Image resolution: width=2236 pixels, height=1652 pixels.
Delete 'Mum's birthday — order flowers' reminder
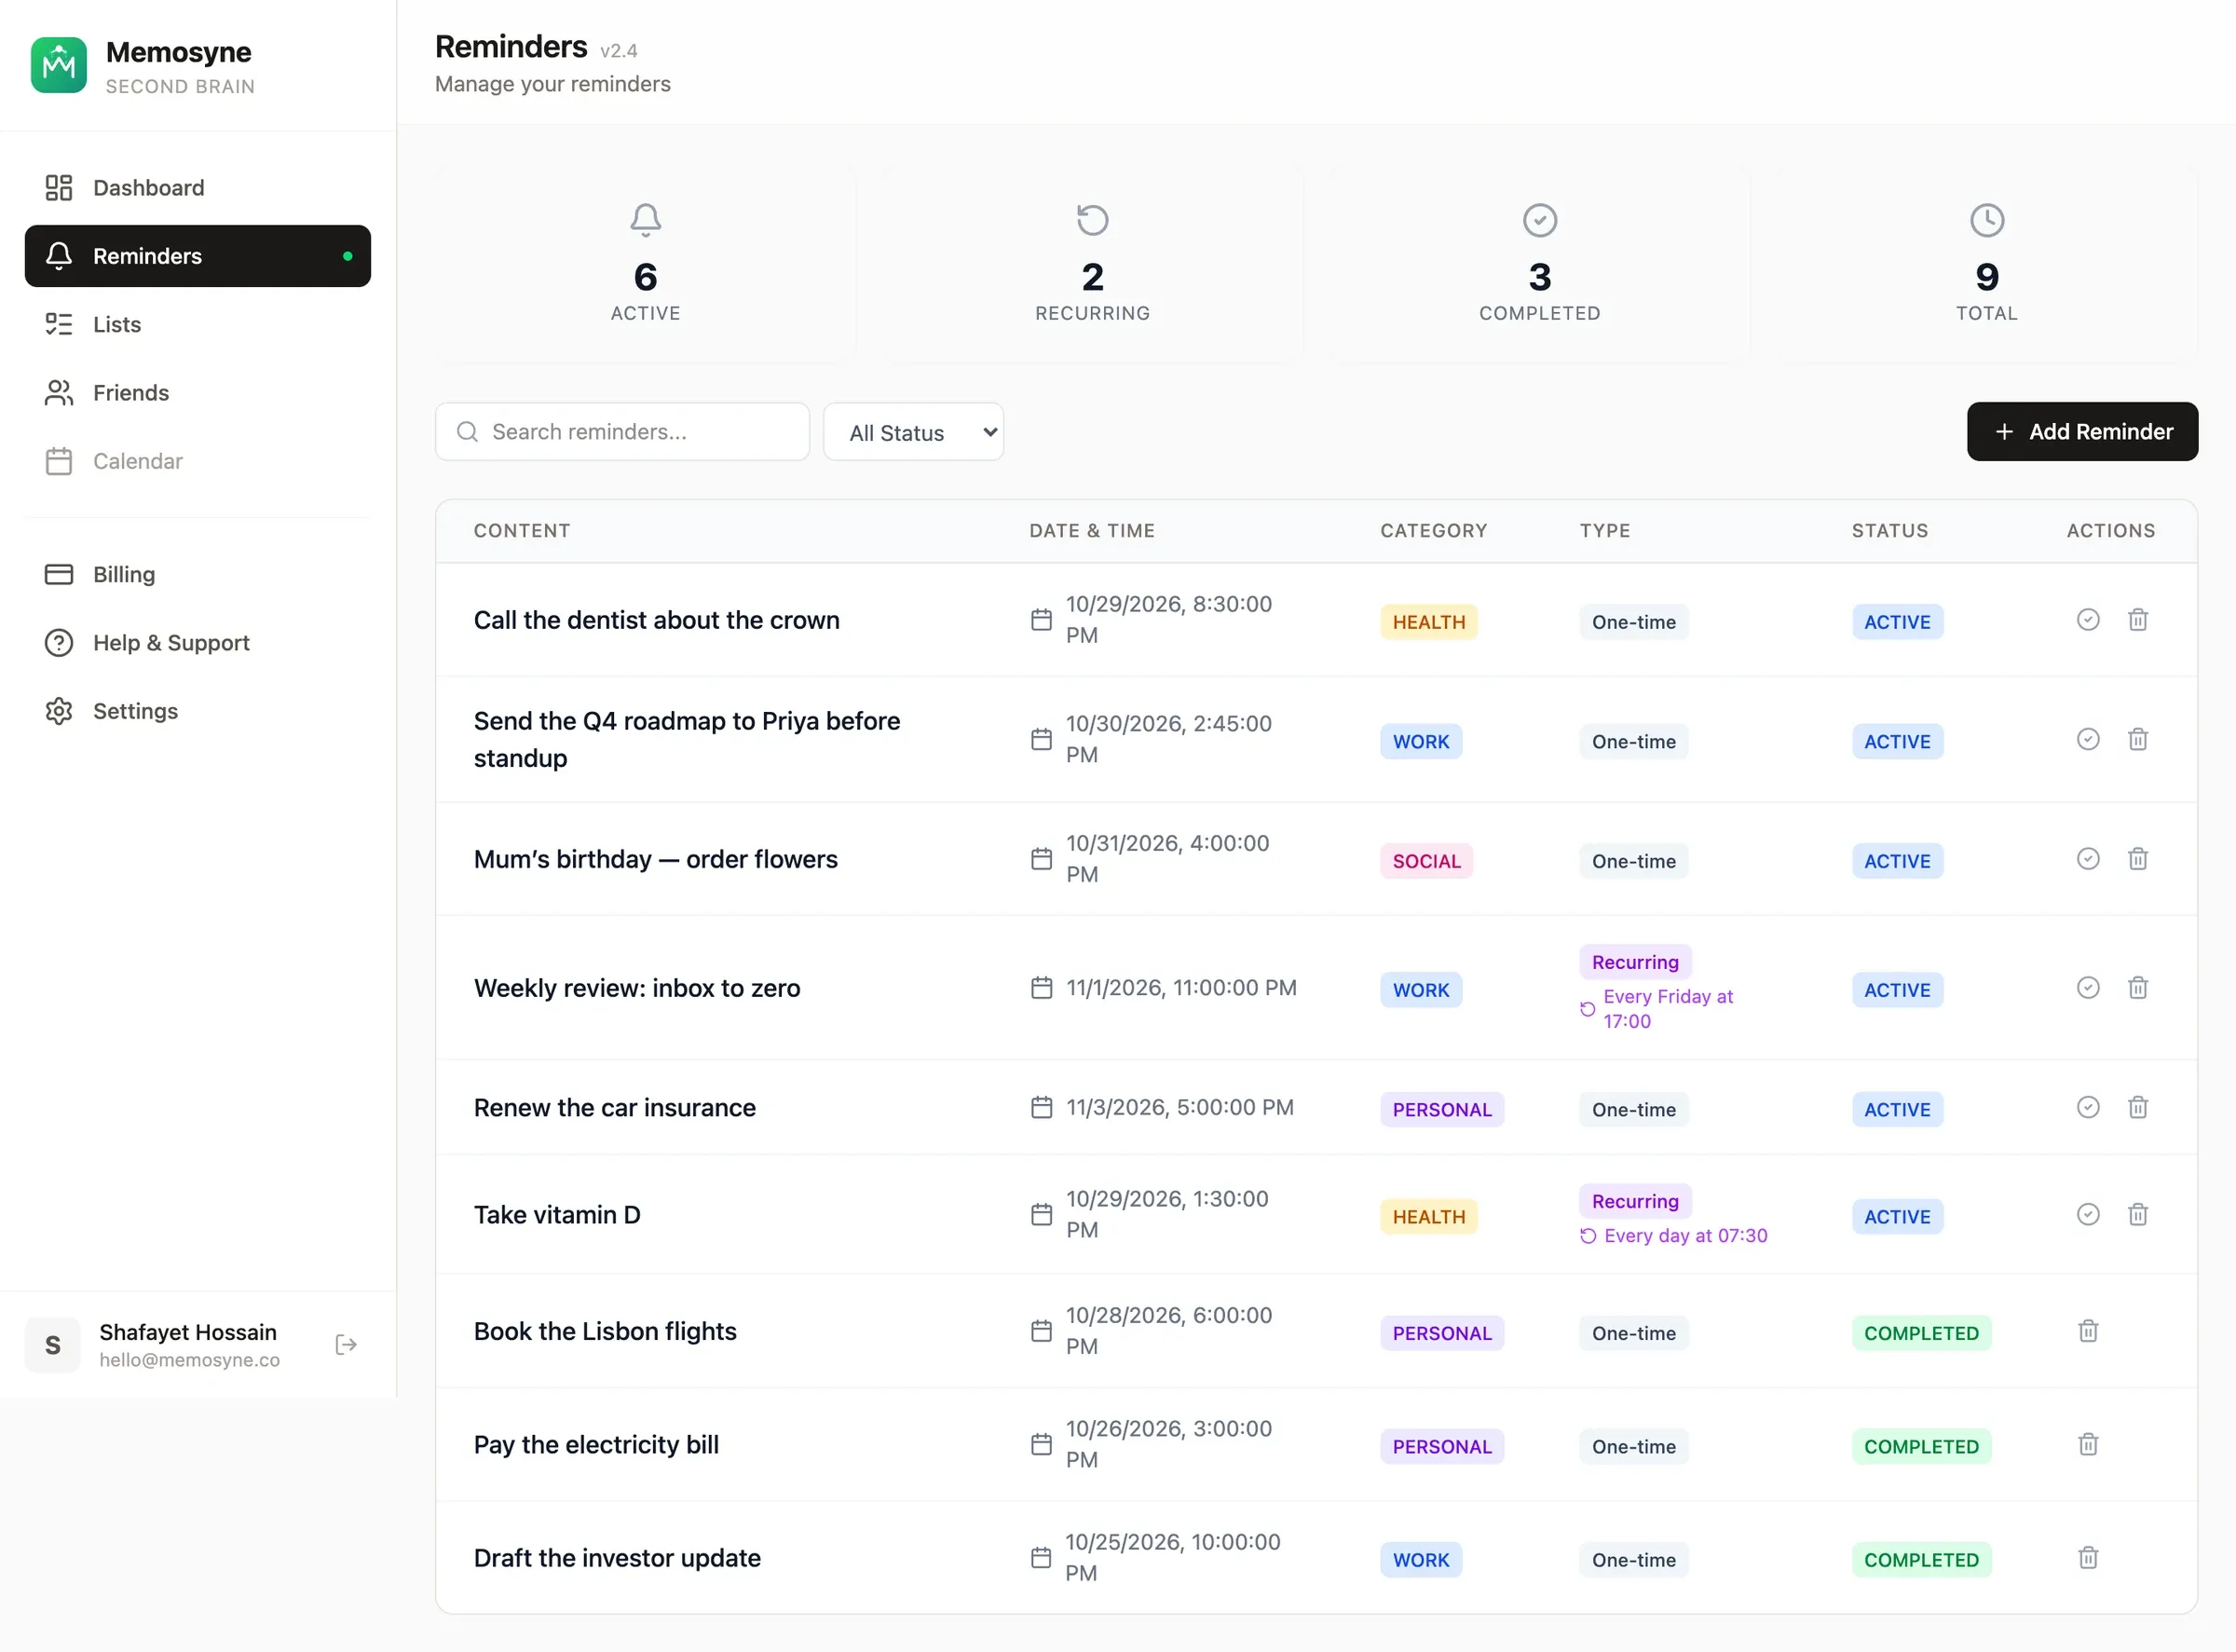tap(2138, 859)
